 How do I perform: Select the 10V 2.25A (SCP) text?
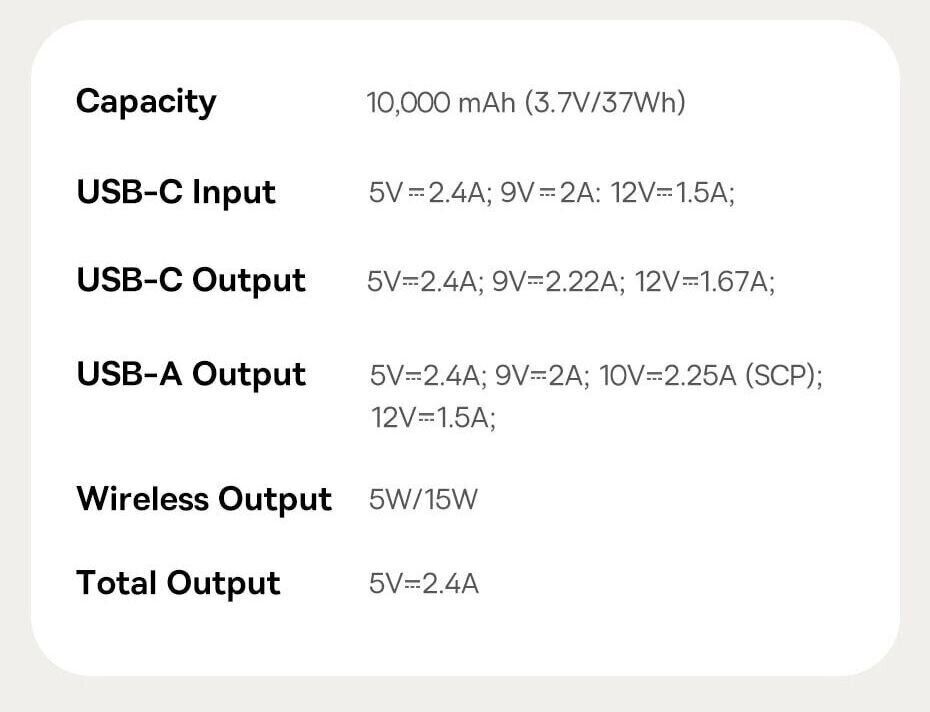[711, 376]
